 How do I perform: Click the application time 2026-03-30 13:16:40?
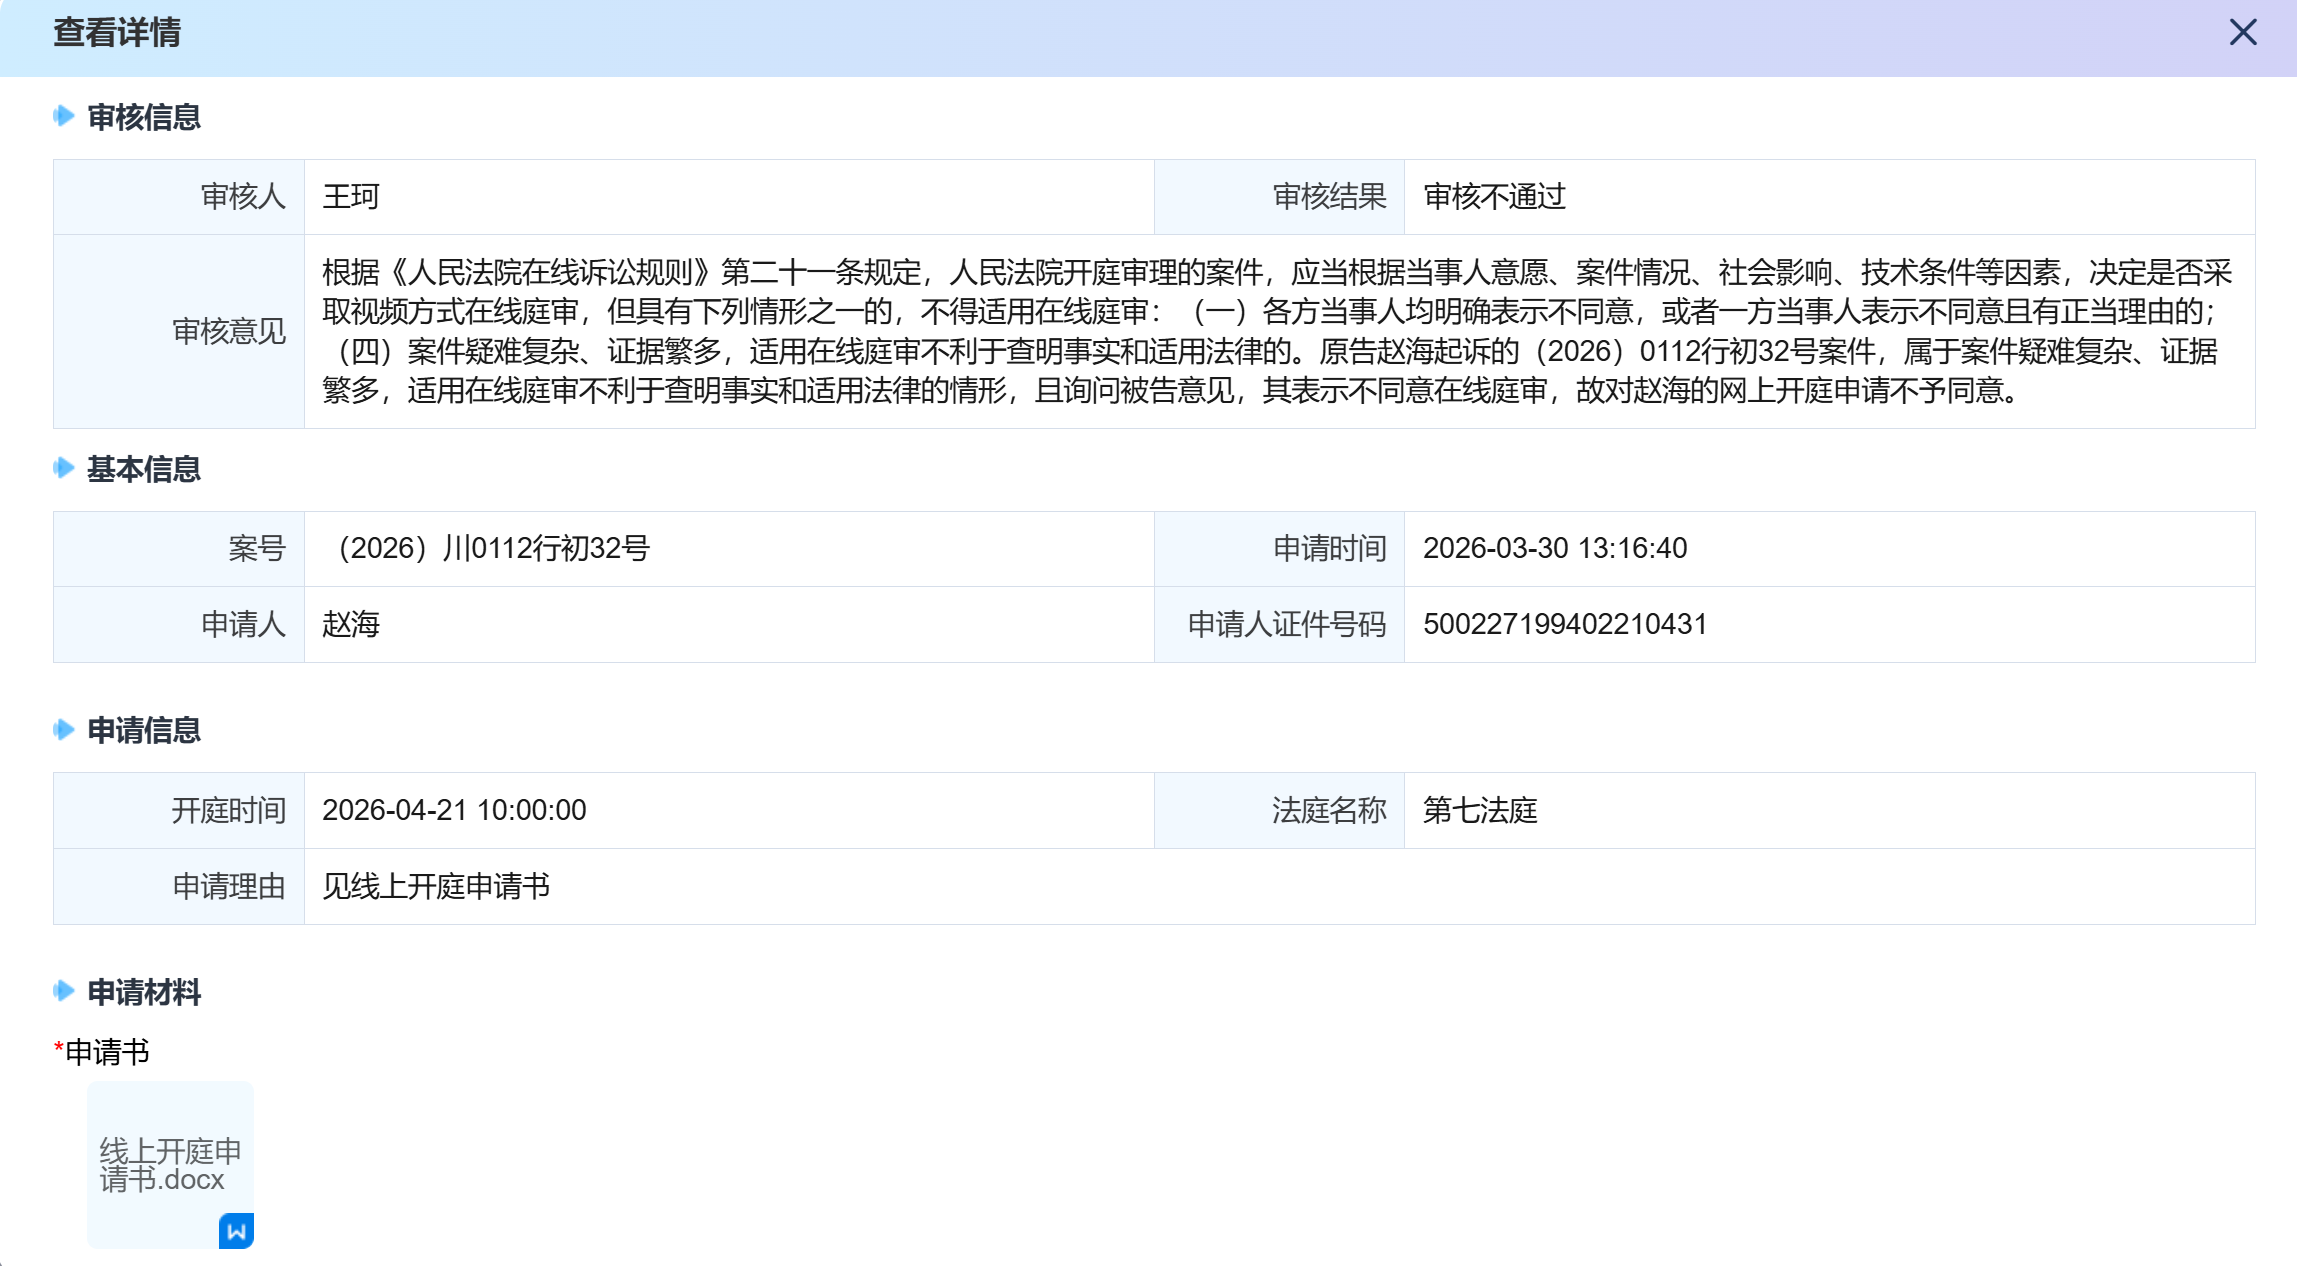[x=1555, y=549]
